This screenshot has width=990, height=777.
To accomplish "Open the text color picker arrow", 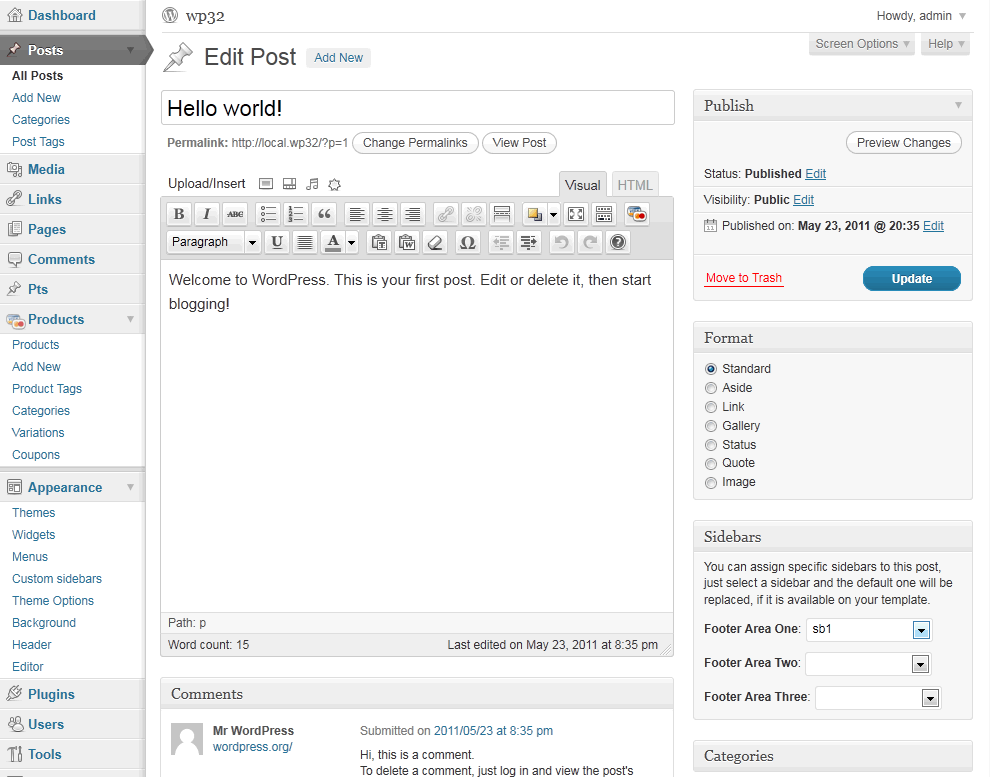I will (x=351, y=242).
